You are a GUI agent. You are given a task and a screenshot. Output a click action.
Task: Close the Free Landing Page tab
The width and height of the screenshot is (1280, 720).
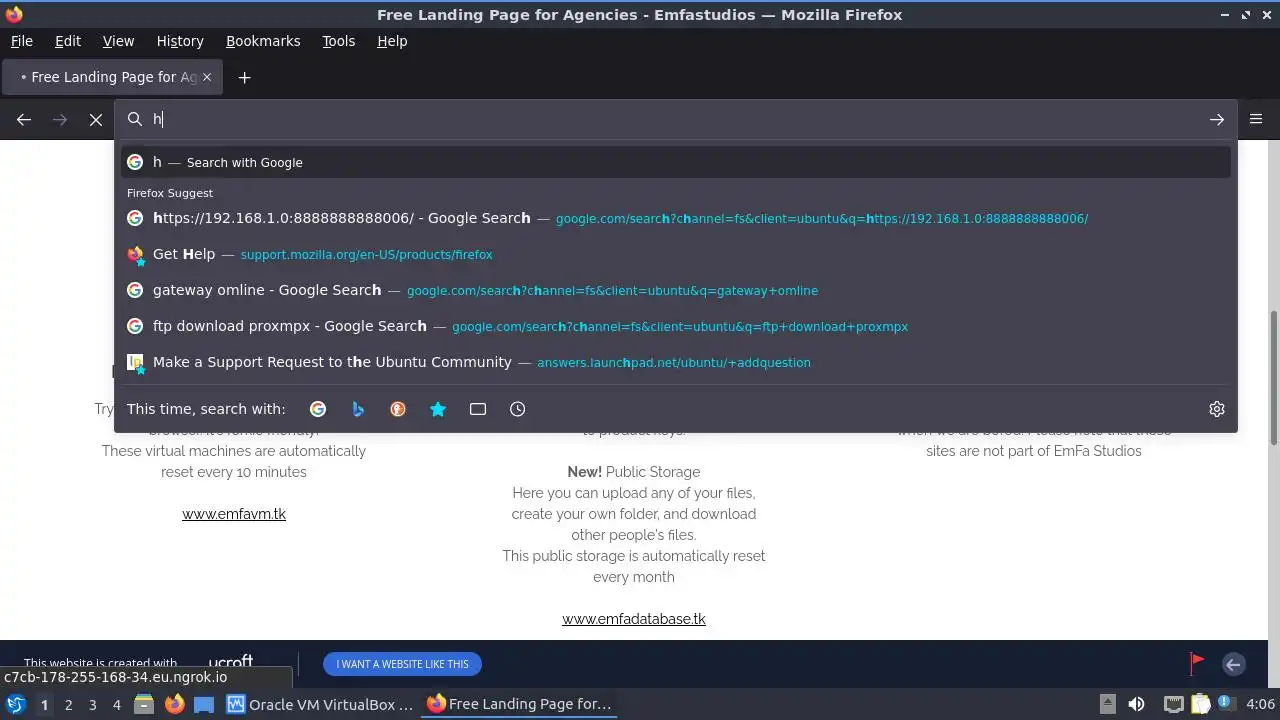(207, 76)
